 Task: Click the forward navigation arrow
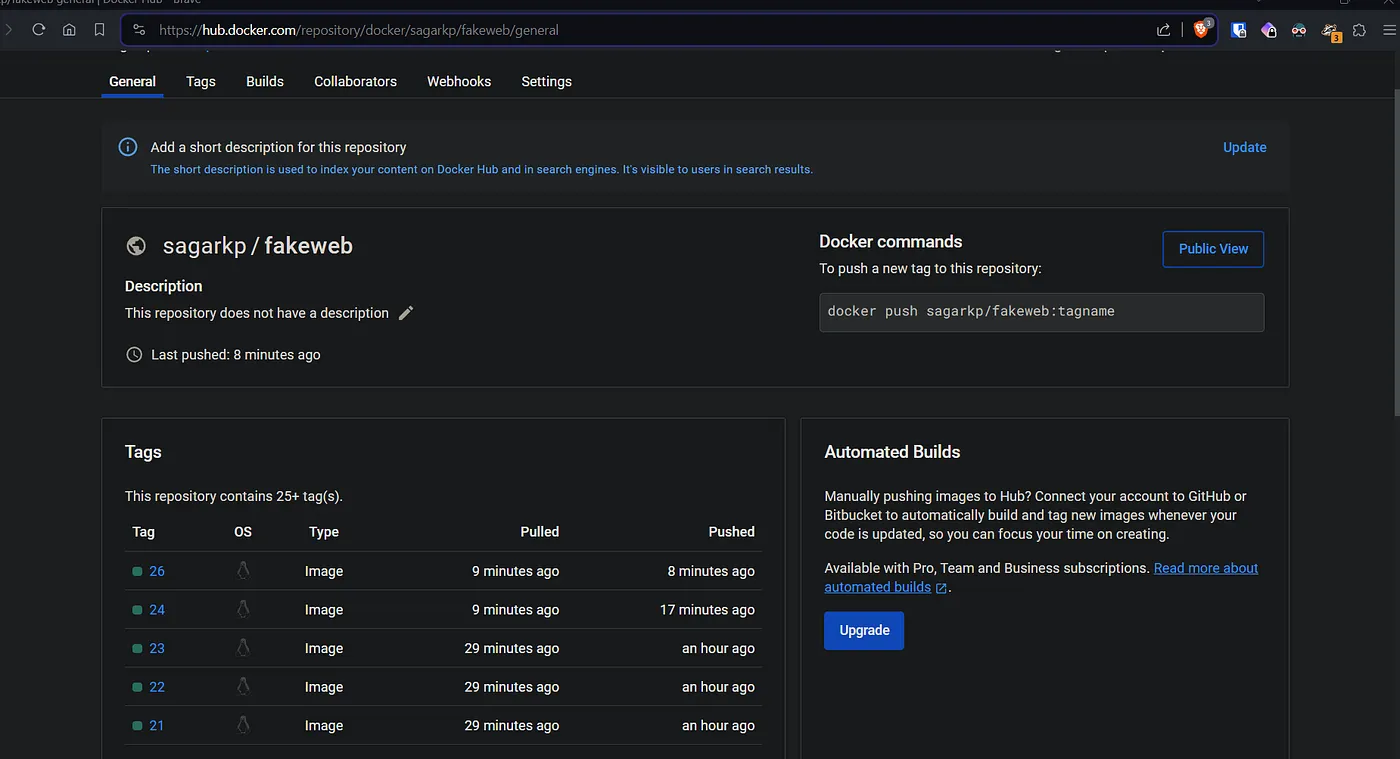(8, 30)
